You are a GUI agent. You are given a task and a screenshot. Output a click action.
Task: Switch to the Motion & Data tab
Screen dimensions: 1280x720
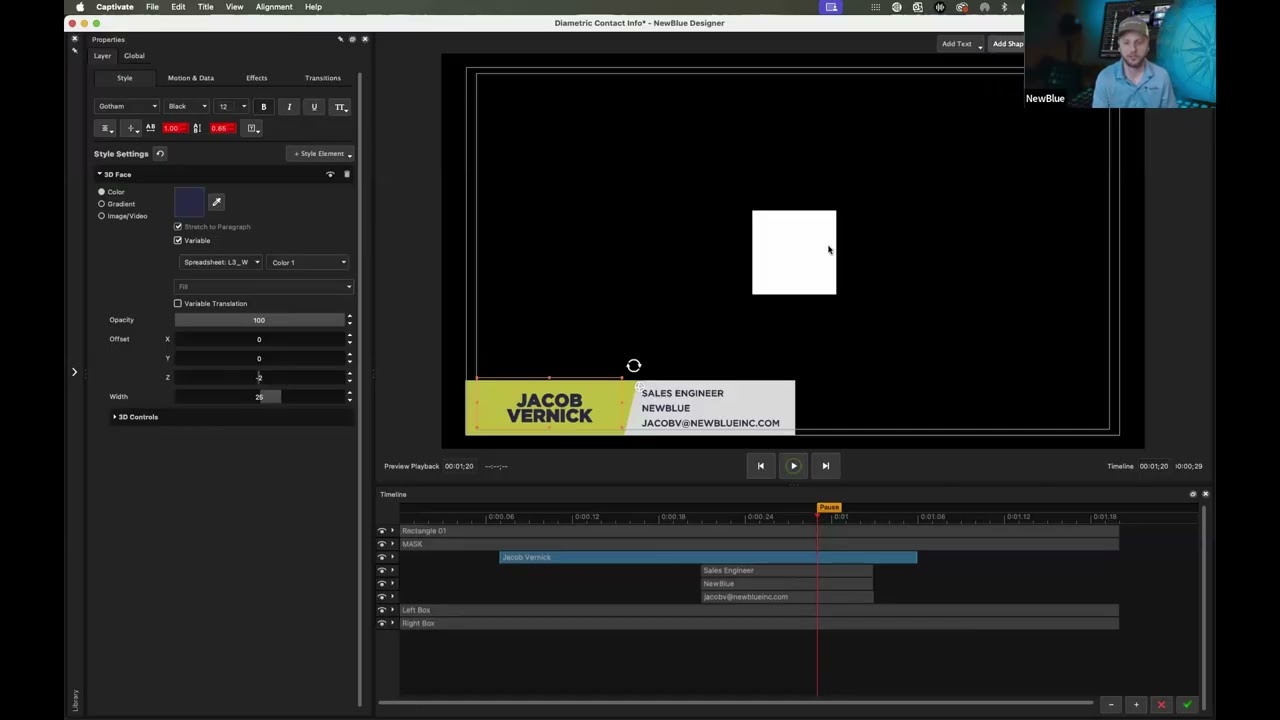pyautogui.click(x=190, y=78)
